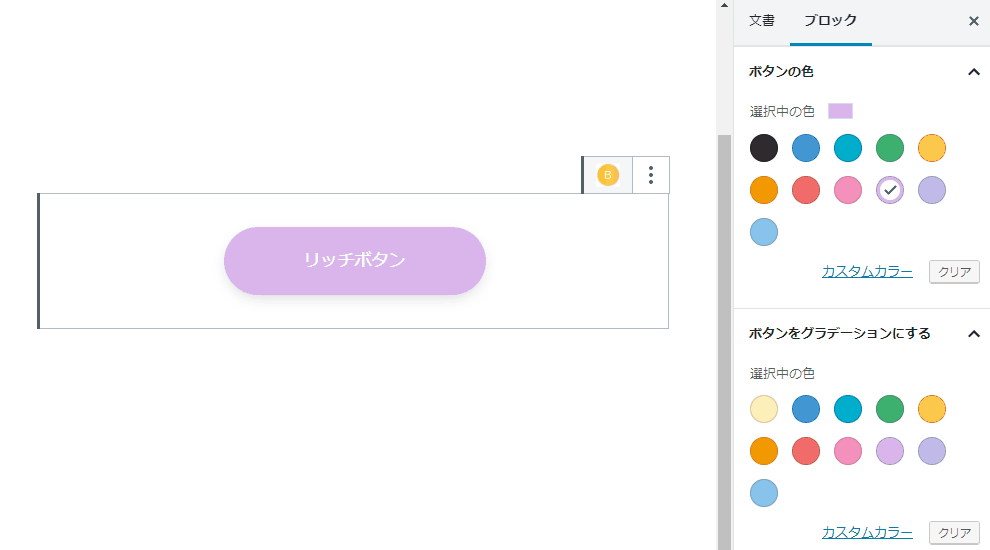Open カスタムカラー under button color
Viewport: 990px width, 550px height.
pos(867,272)
